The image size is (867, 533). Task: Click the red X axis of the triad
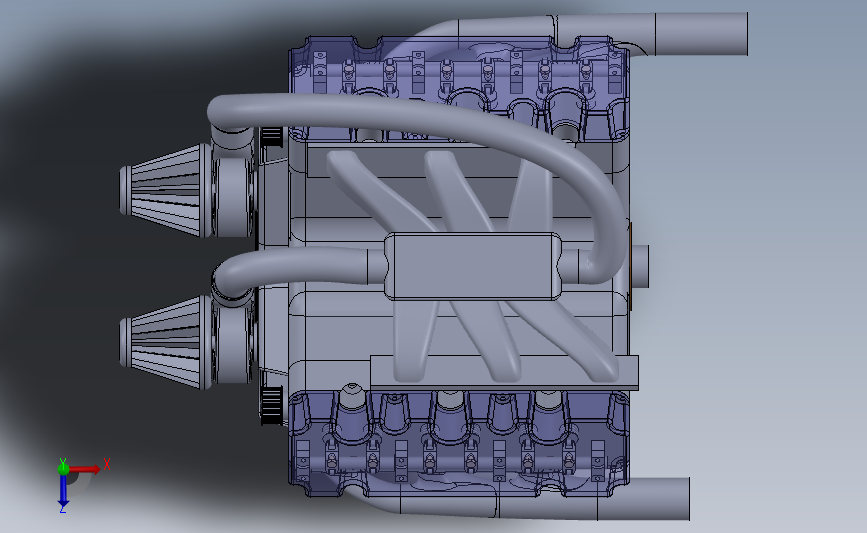(86, 469)
